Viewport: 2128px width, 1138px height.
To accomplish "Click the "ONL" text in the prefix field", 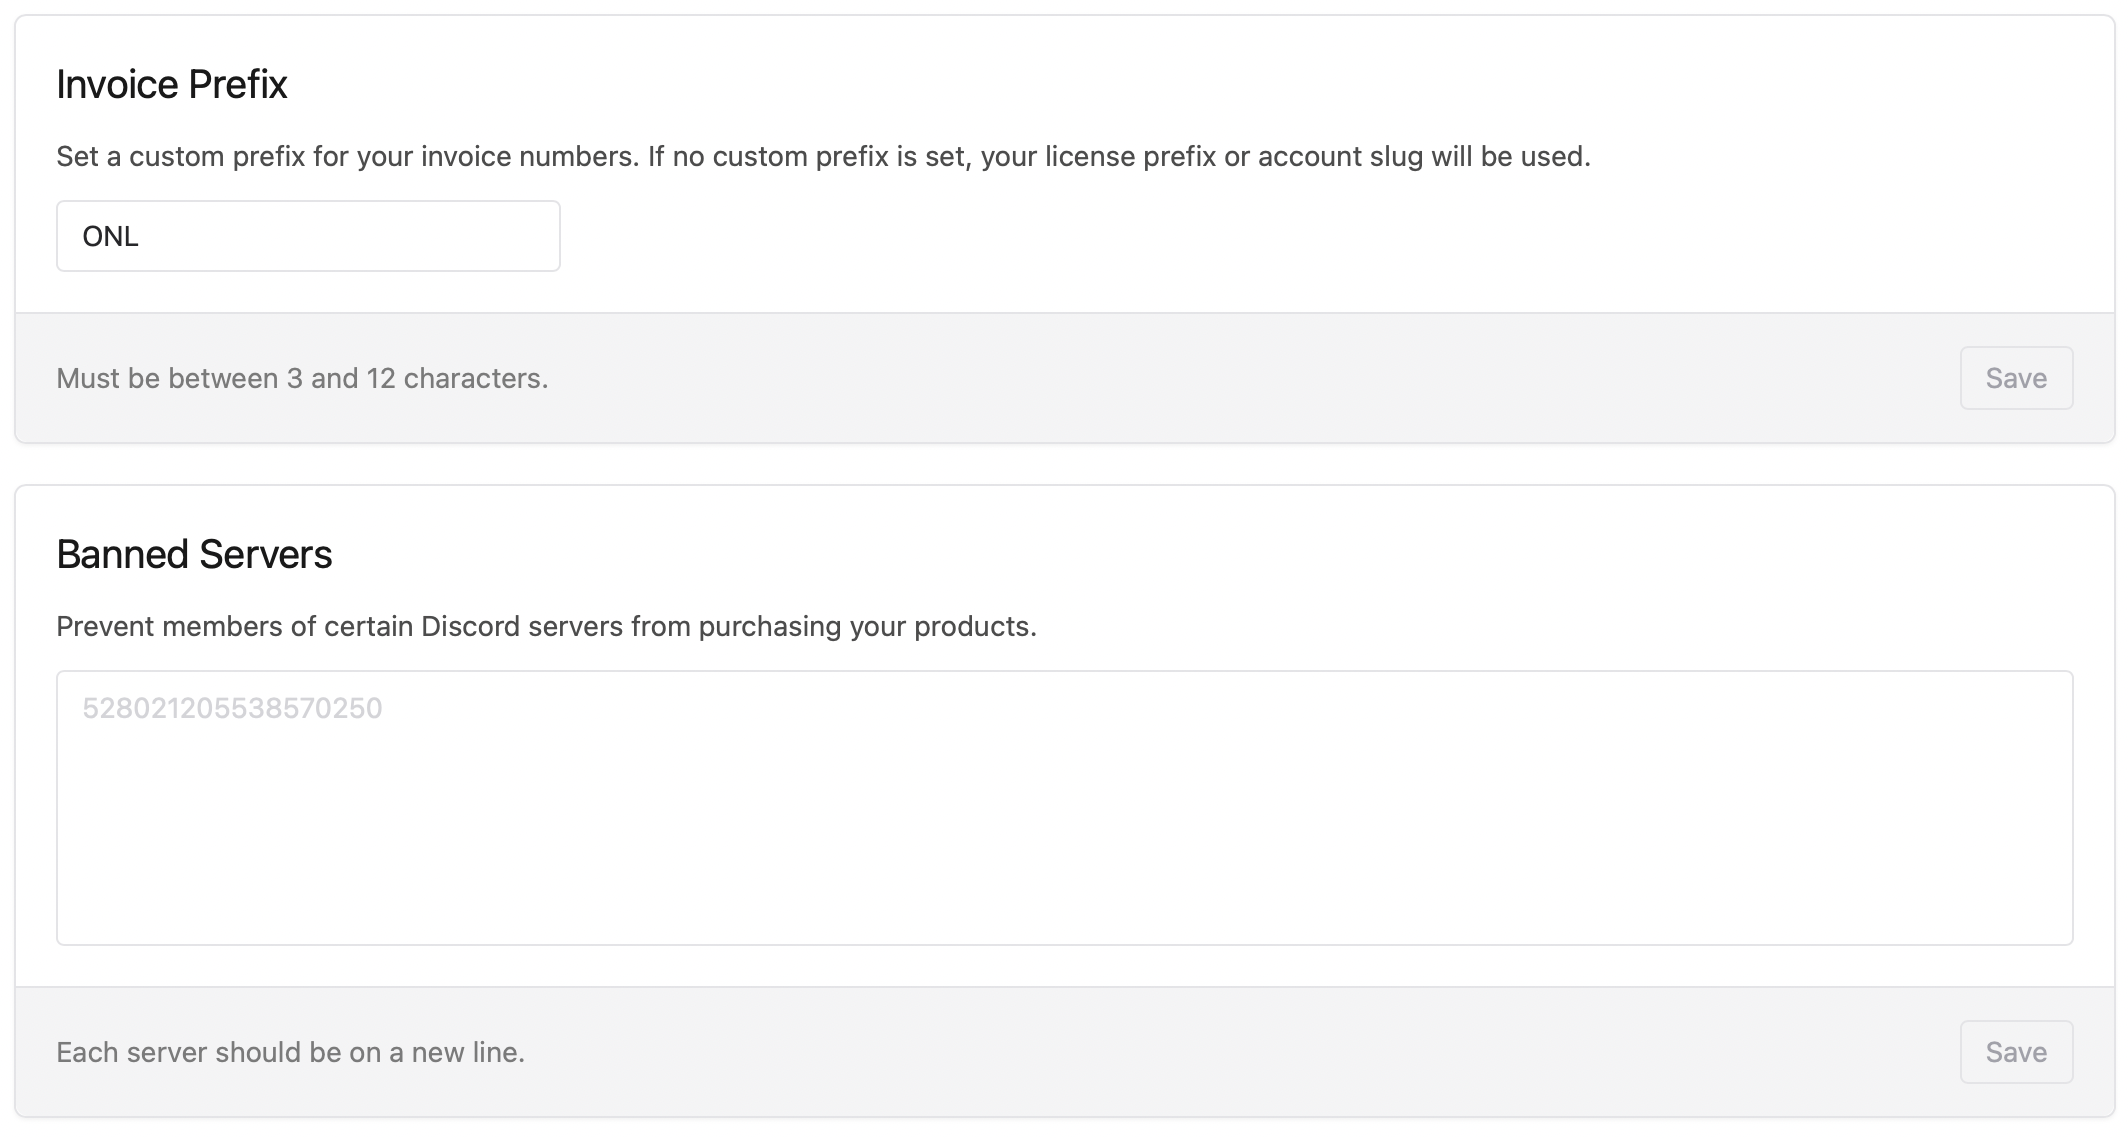I will point(110,237).
